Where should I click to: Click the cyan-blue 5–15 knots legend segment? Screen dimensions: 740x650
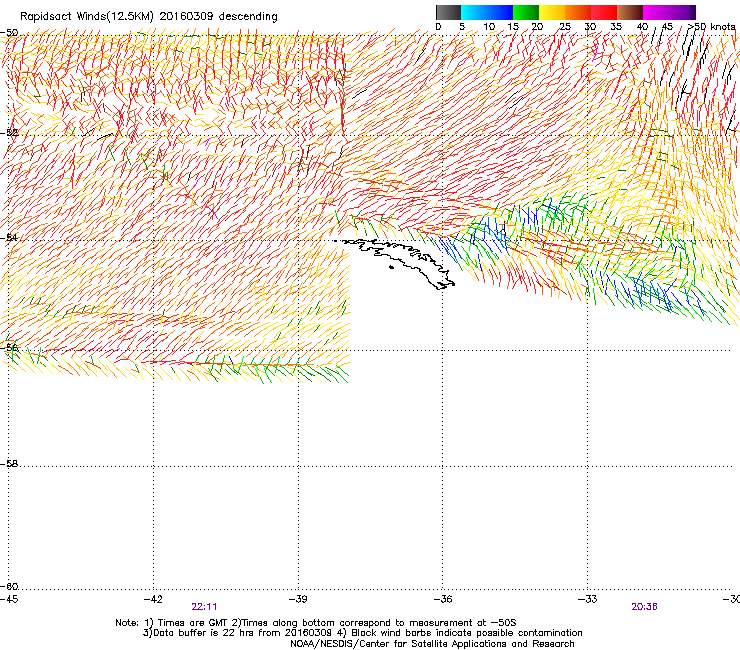point(487,12)
